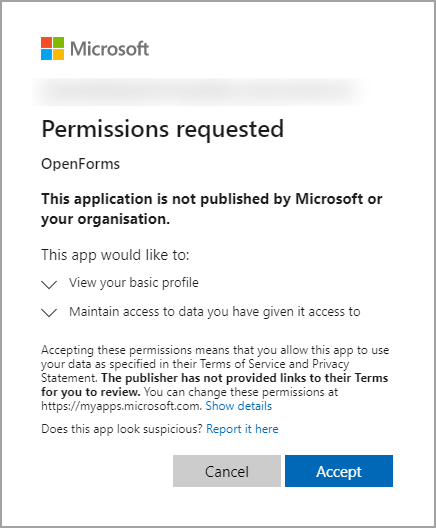The height and width of the screenshot is (528, 436).
Task: Click the Does this app look suspicious question
Action: point(122,429)
